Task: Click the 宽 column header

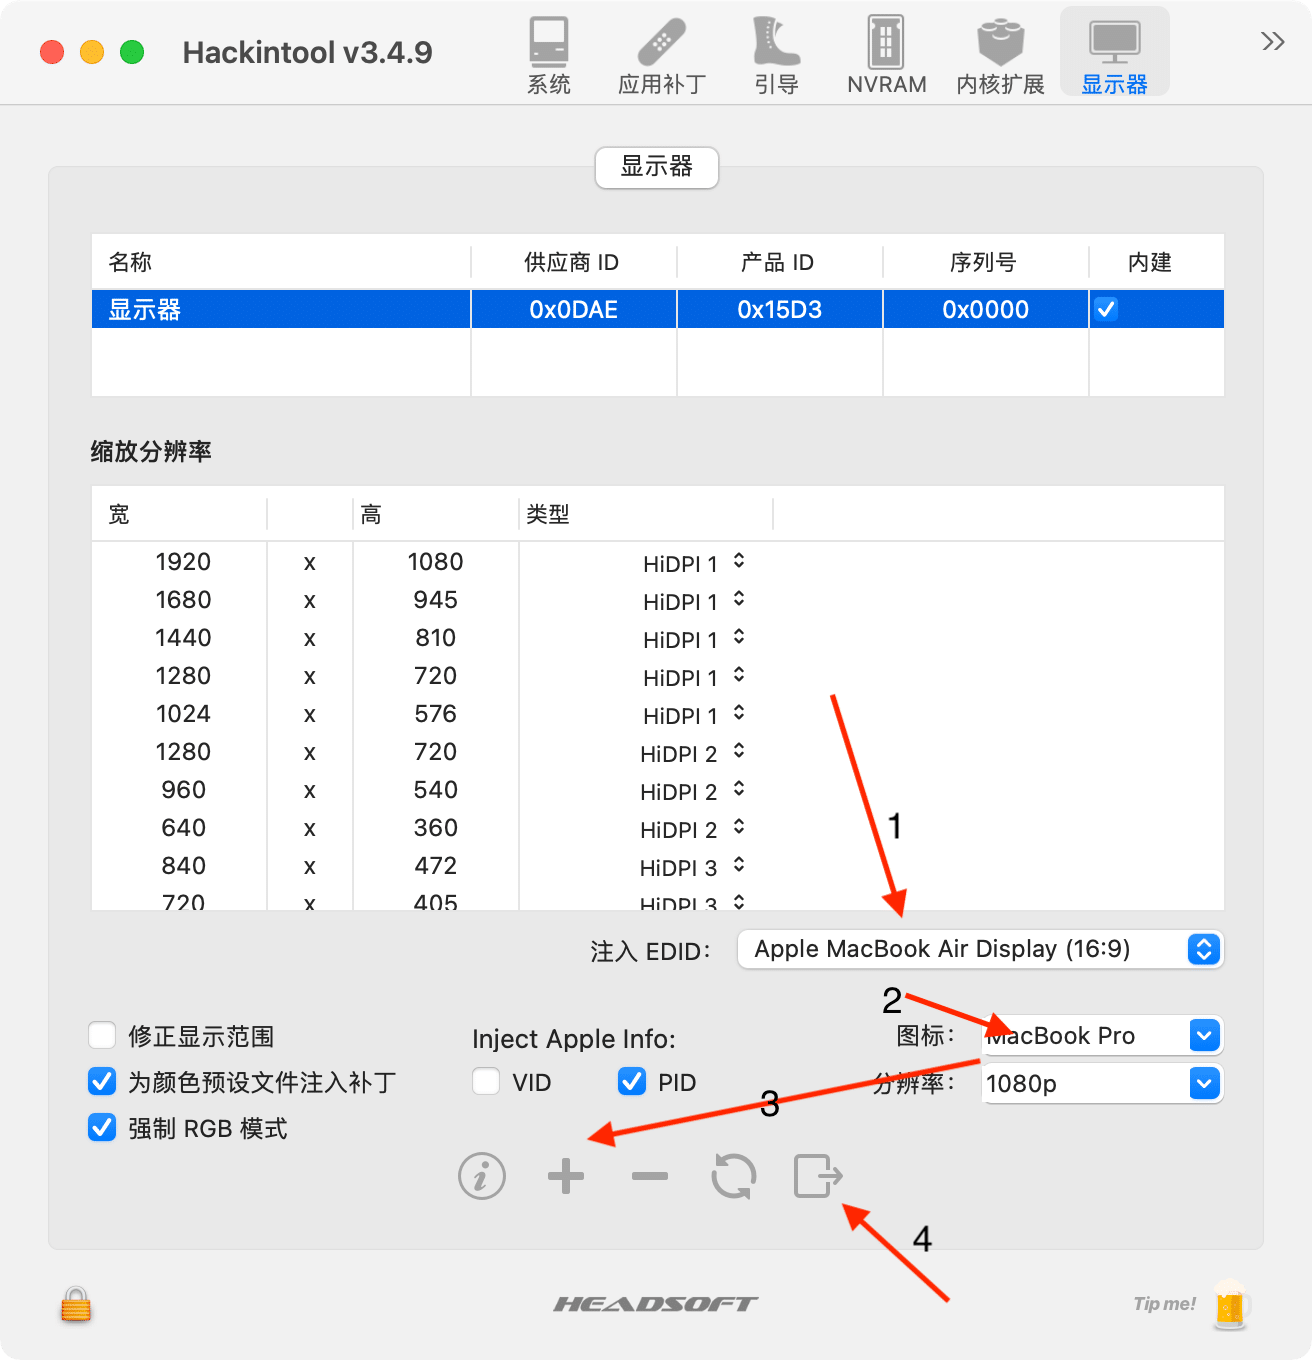Action: 179,514
